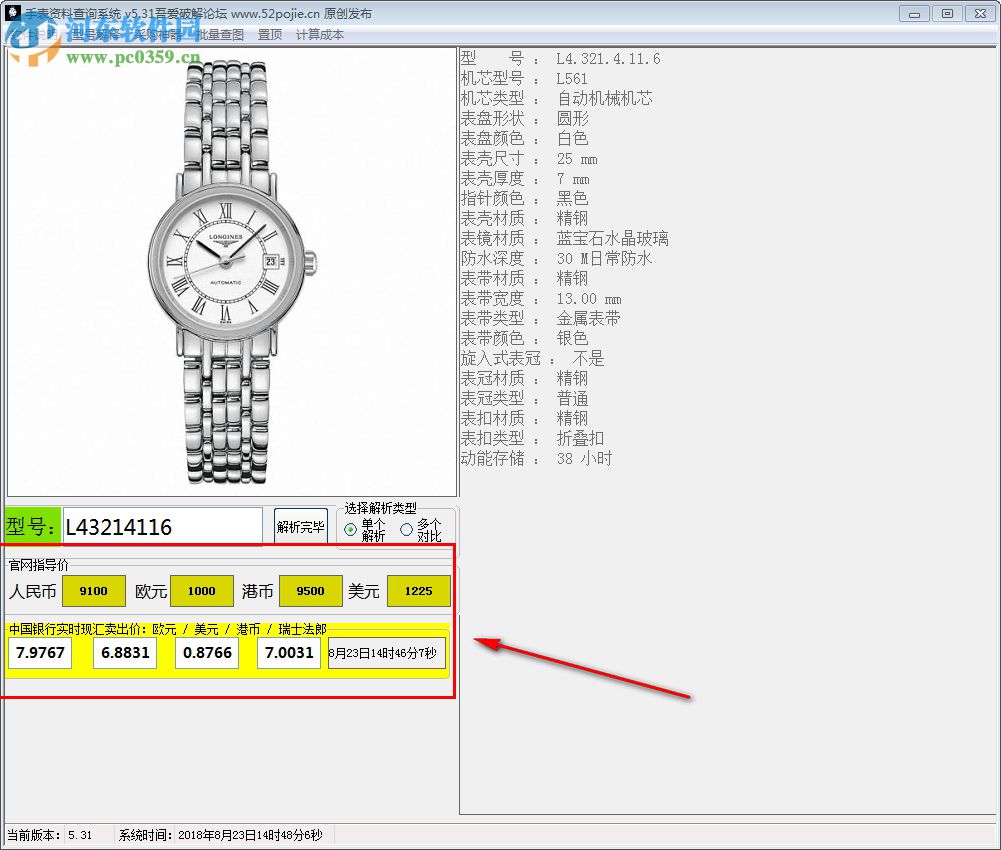Click the 表镜材质 蓝宝石水晶玻璃 line
Viewport: 1001px width, 850px height.
tap(564, 238)
